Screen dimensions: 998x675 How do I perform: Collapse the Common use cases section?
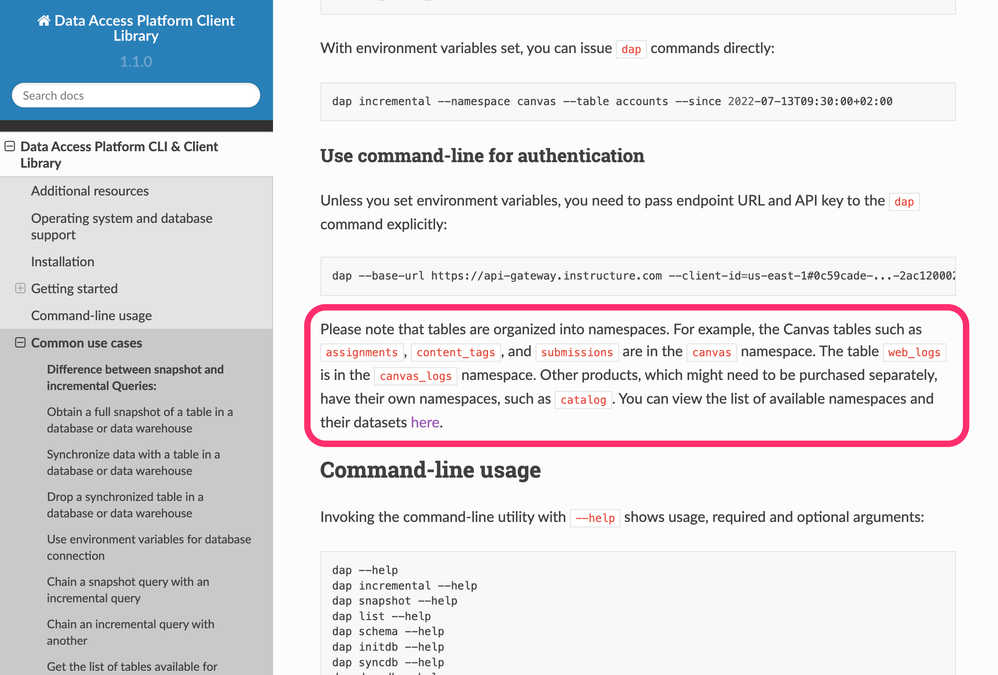(20, 343)
